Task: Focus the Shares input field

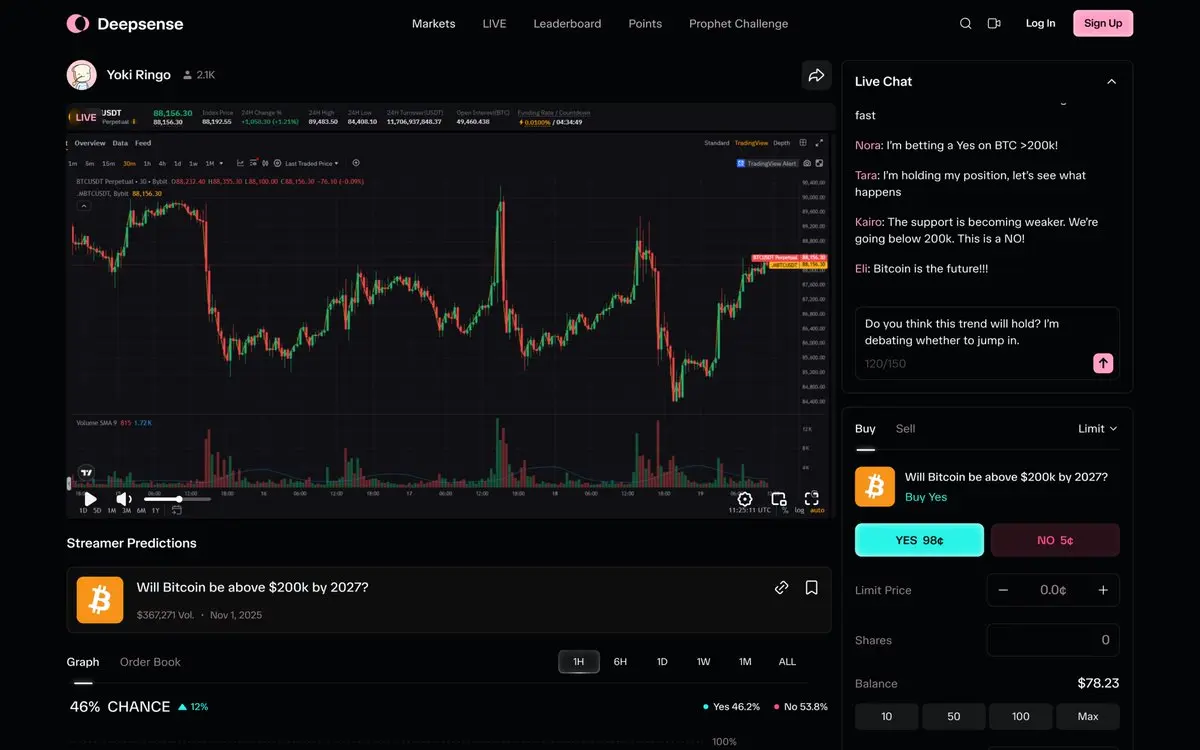Action: [1053, 640]
